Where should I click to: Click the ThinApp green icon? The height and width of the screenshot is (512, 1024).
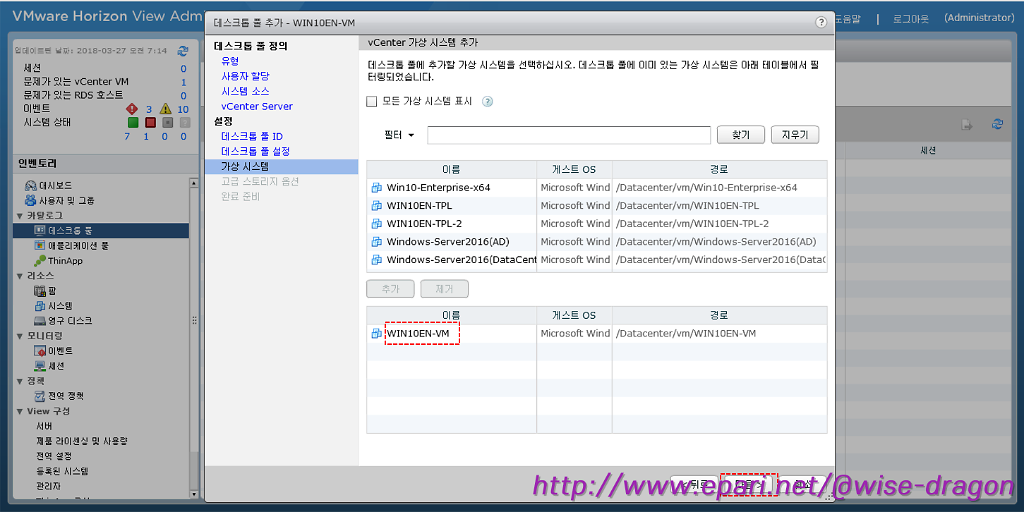pos(39,261)
